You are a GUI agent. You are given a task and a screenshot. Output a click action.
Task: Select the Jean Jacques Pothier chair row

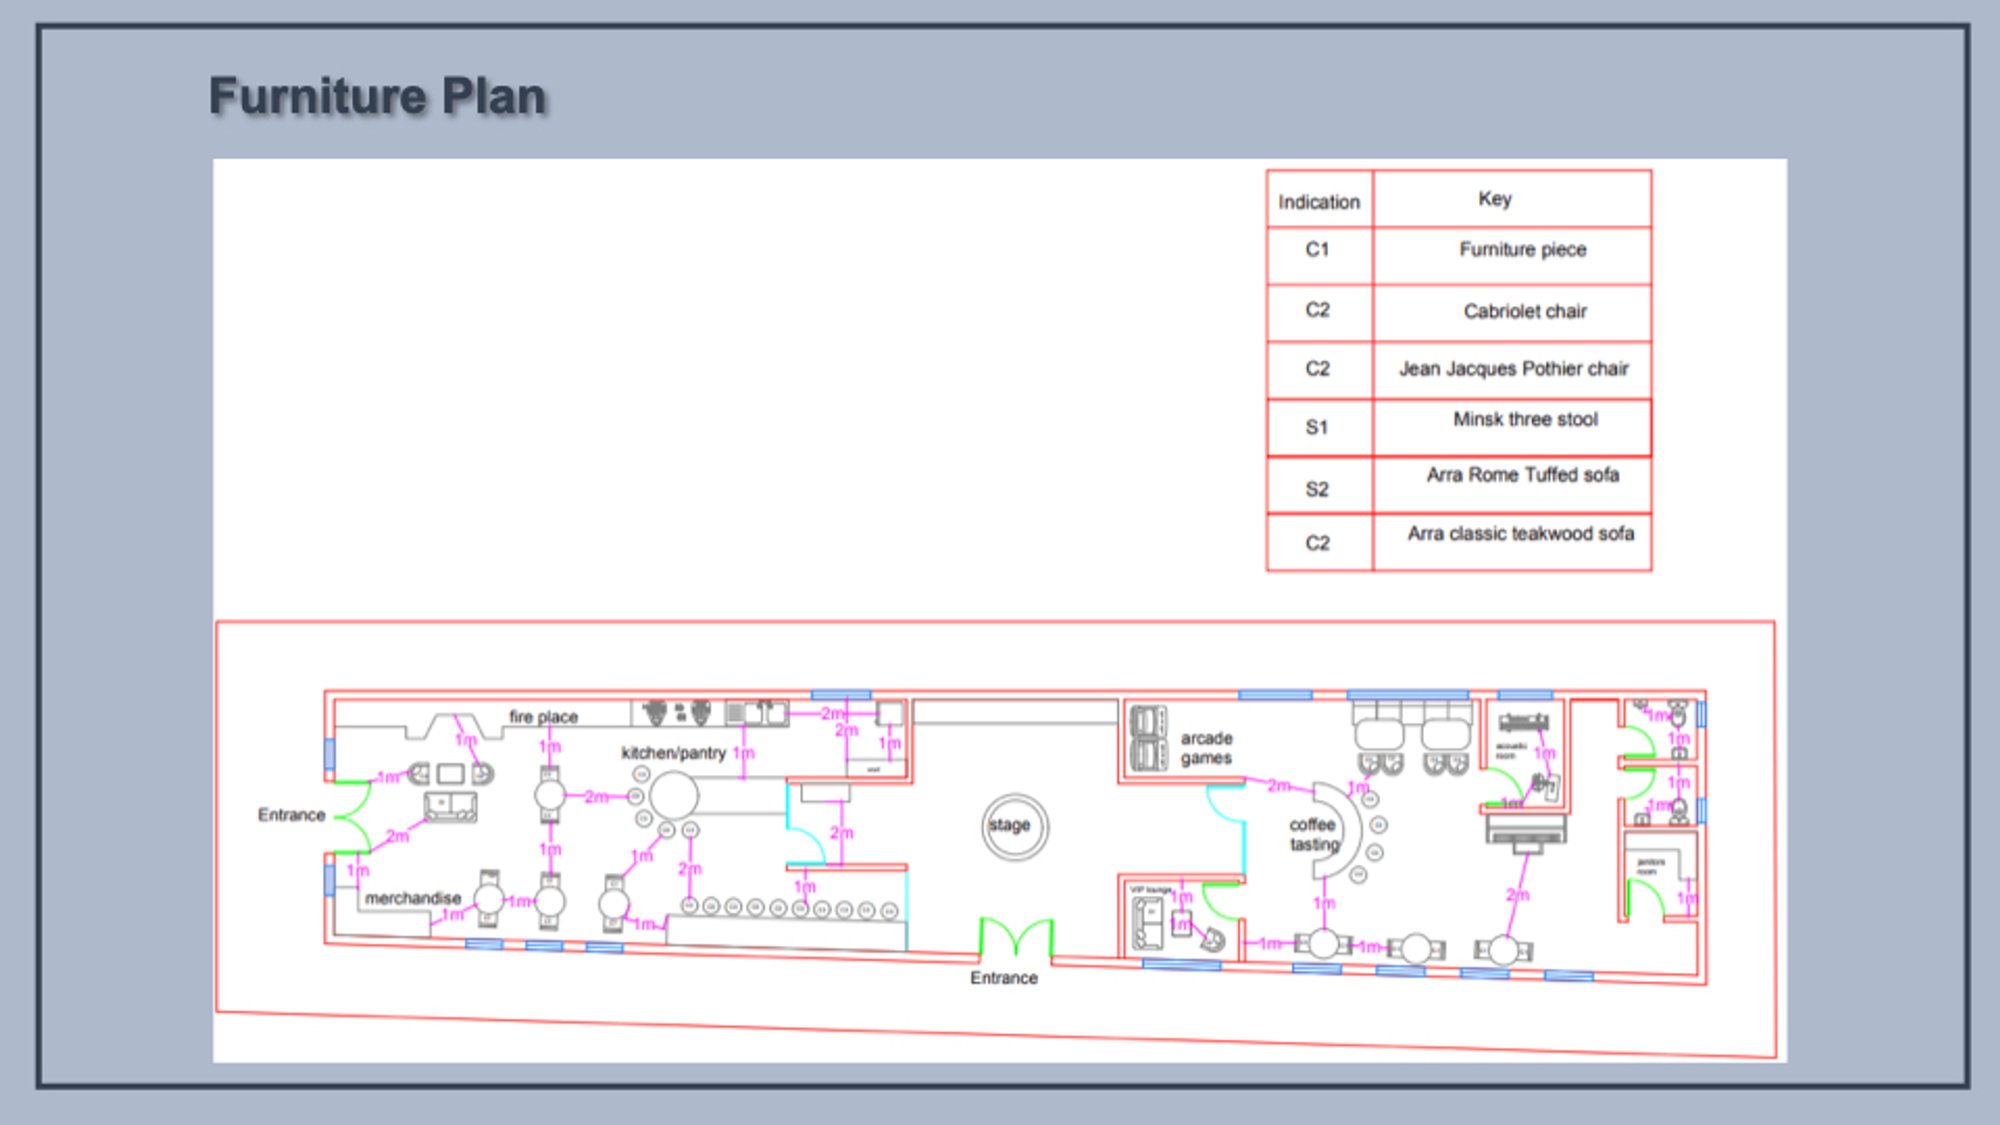[1459, 370]
